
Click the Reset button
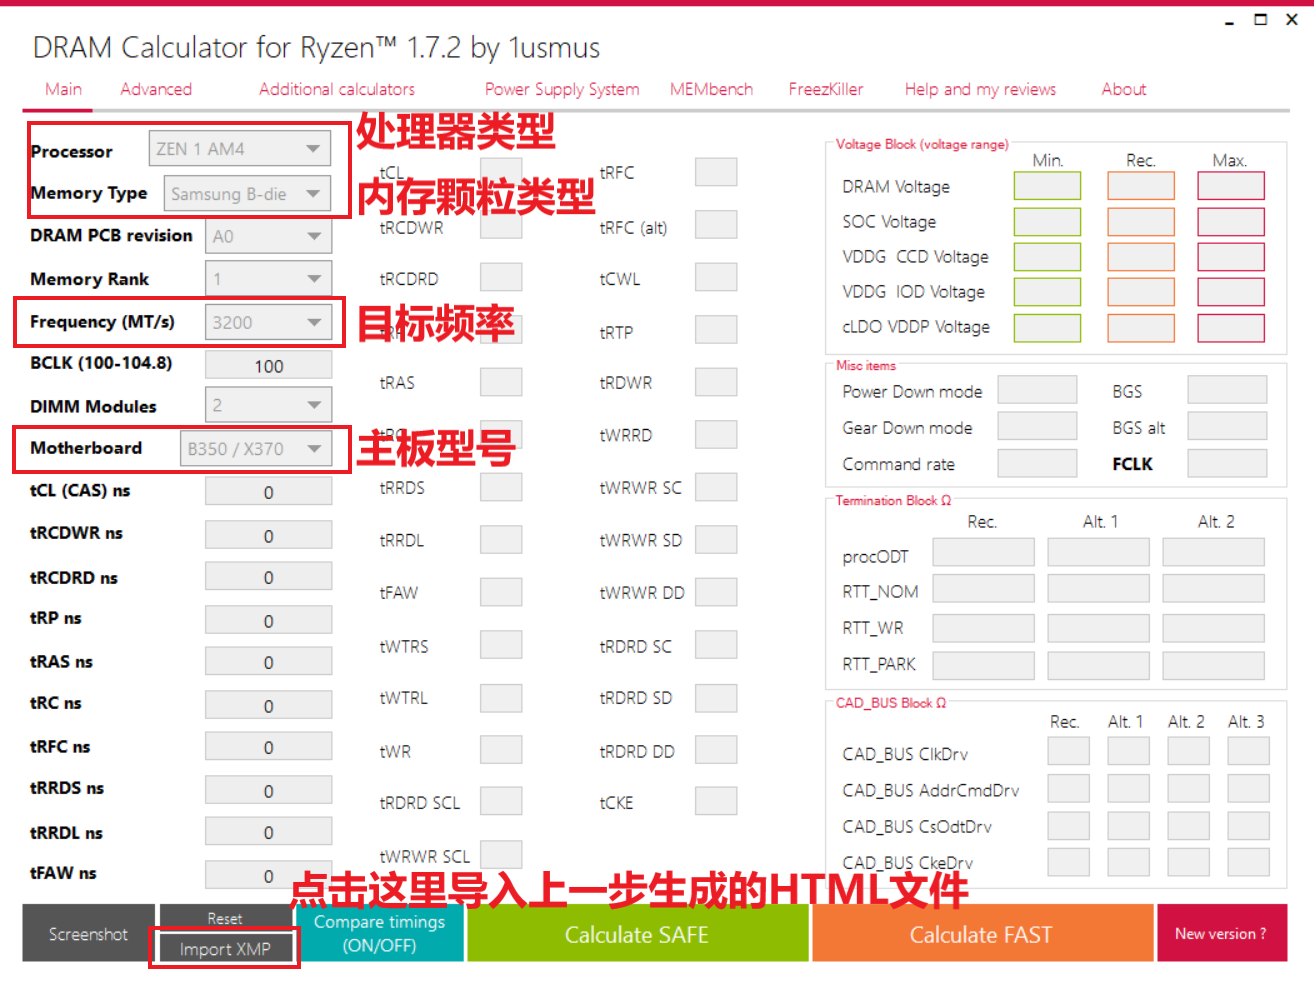(225, 917)
